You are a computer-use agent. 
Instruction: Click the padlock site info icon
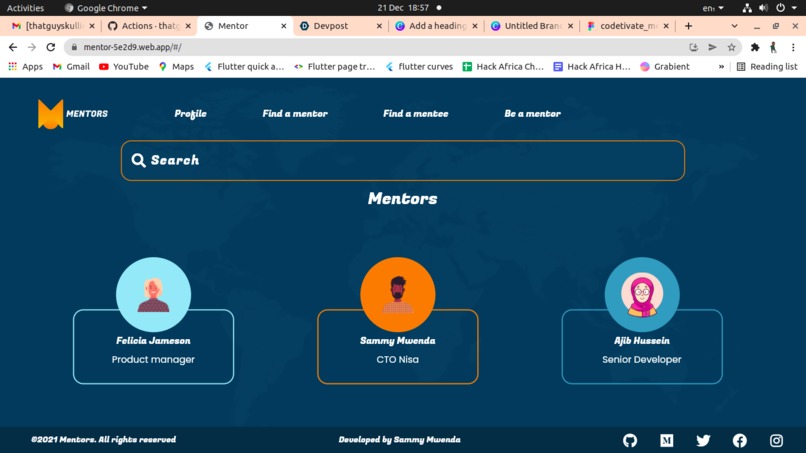click(x=75, y=47)
